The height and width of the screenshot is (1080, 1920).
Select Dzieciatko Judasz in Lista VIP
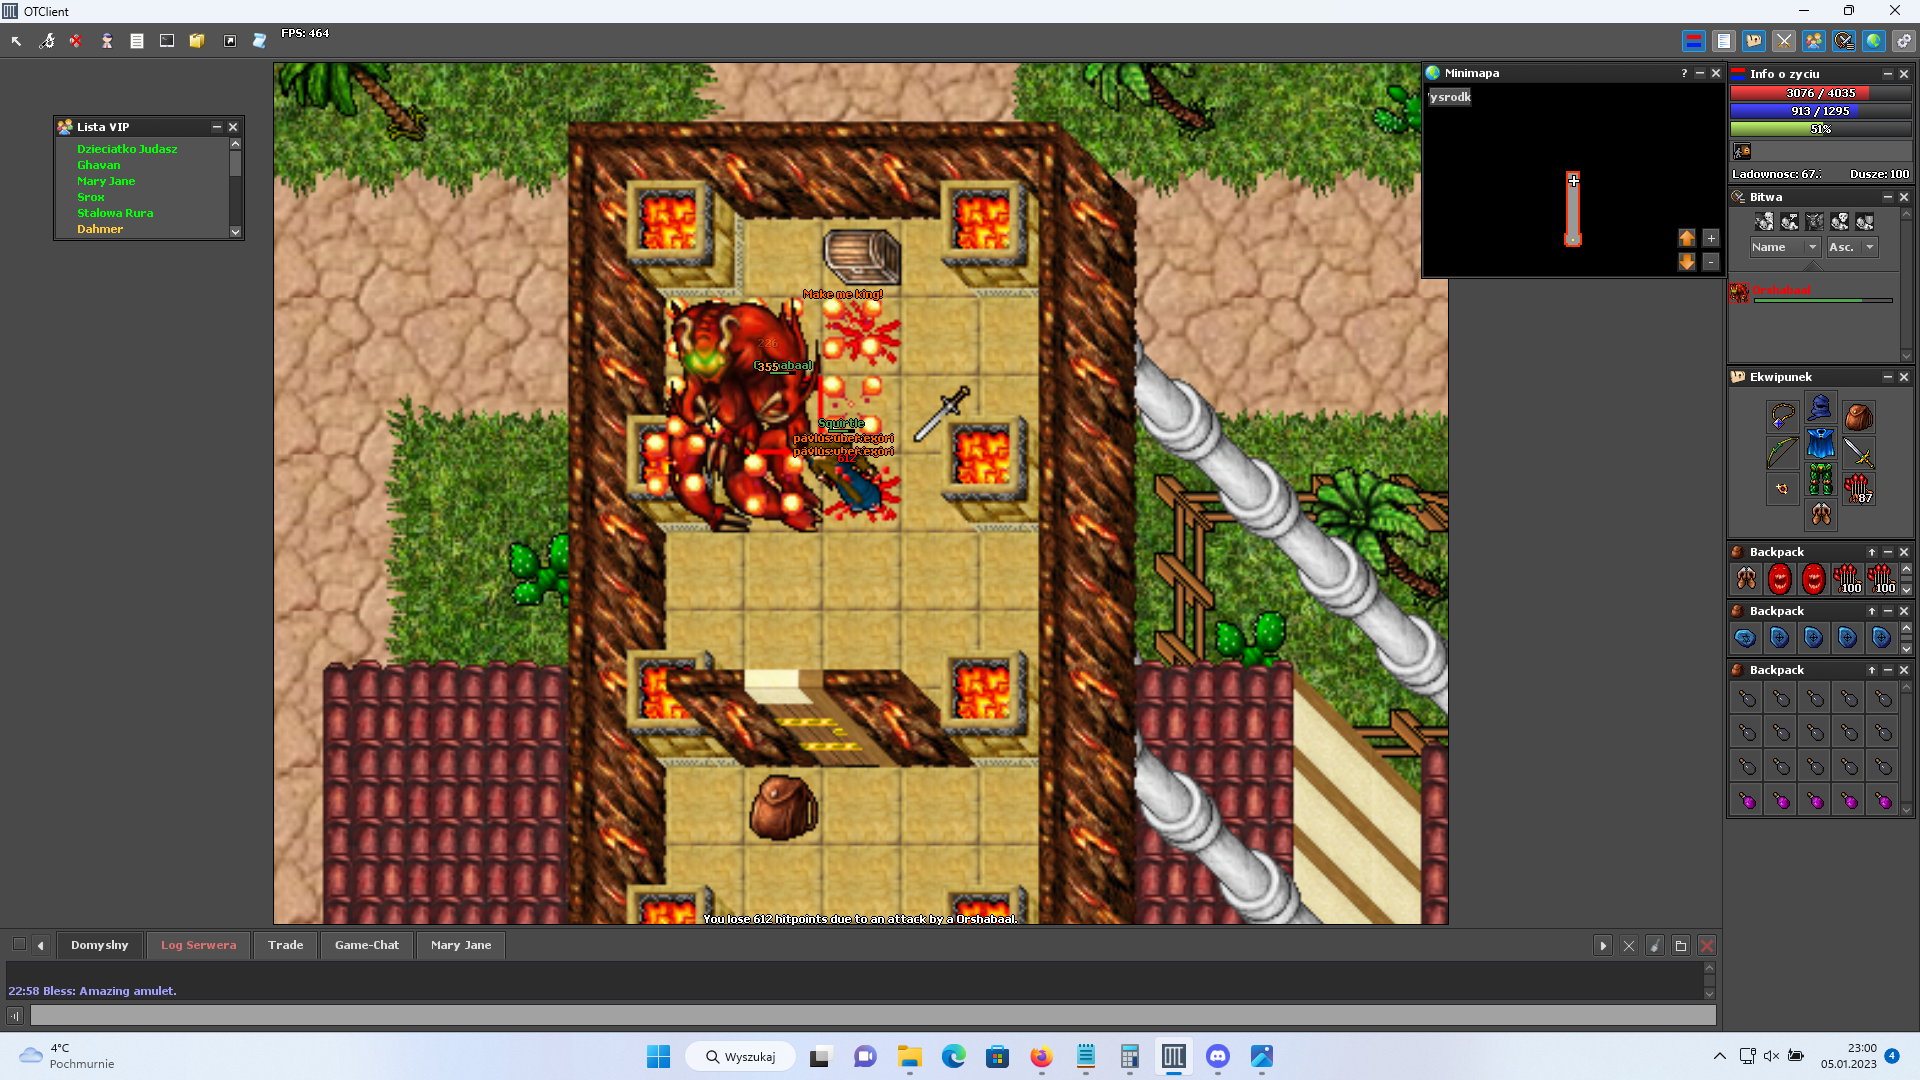[x=127, y=149]
